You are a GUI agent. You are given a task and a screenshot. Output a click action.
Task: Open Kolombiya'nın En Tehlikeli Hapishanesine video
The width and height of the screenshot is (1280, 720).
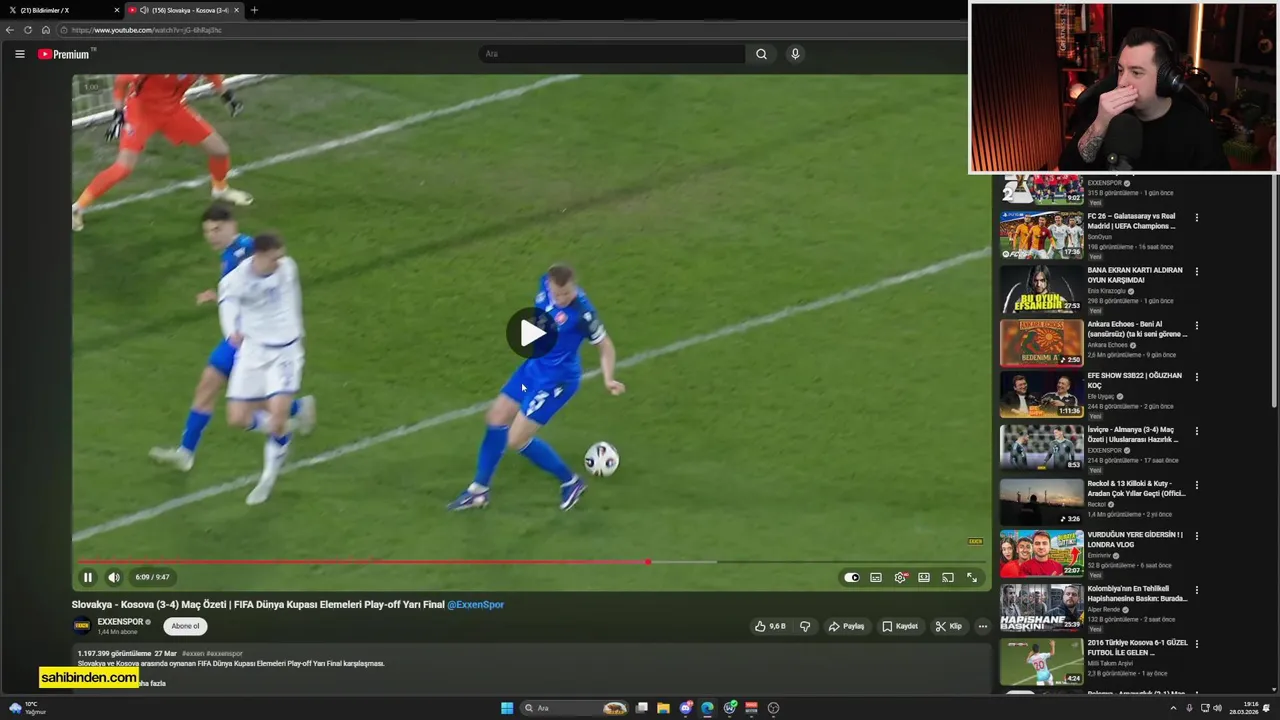click(x=1137, y=593)
